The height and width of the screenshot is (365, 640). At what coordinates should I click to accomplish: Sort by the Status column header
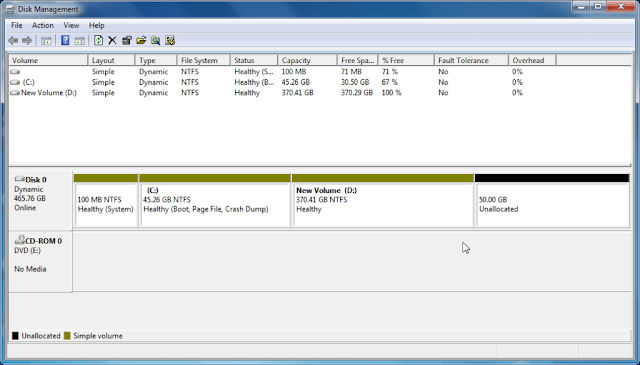coord(253,60)
